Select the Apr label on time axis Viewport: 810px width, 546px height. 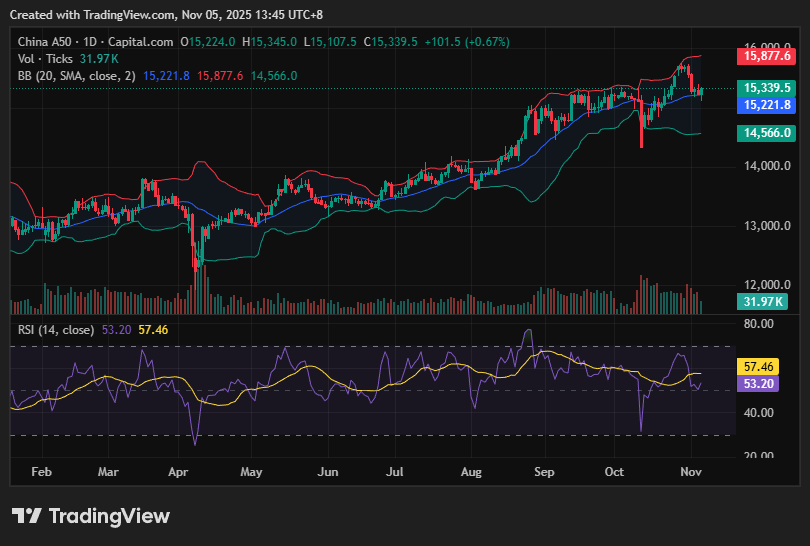click(x=179, y=470)
